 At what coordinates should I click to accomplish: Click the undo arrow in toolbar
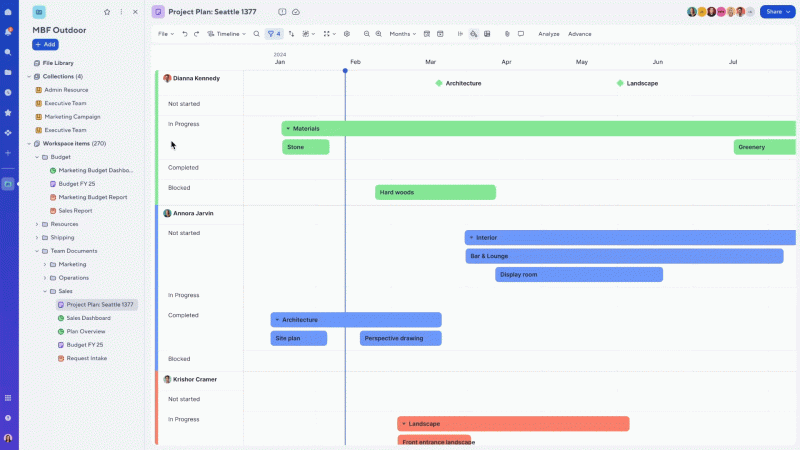click(x=185, y=34)
